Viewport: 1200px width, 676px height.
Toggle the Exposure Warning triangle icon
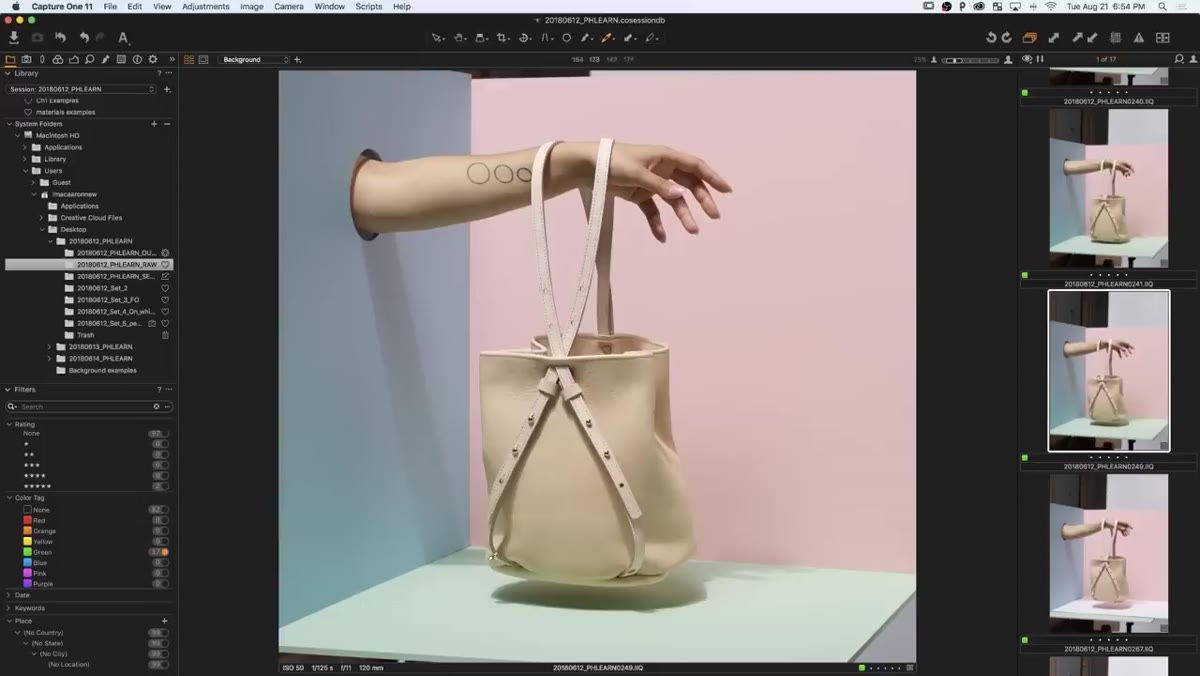pos(1139,38)
